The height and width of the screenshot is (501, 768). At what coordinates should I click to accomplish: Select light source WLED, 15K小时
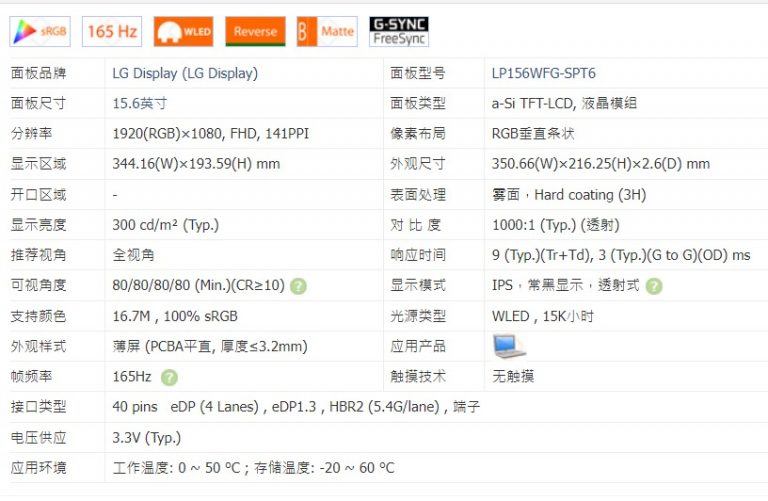[543, 316]
